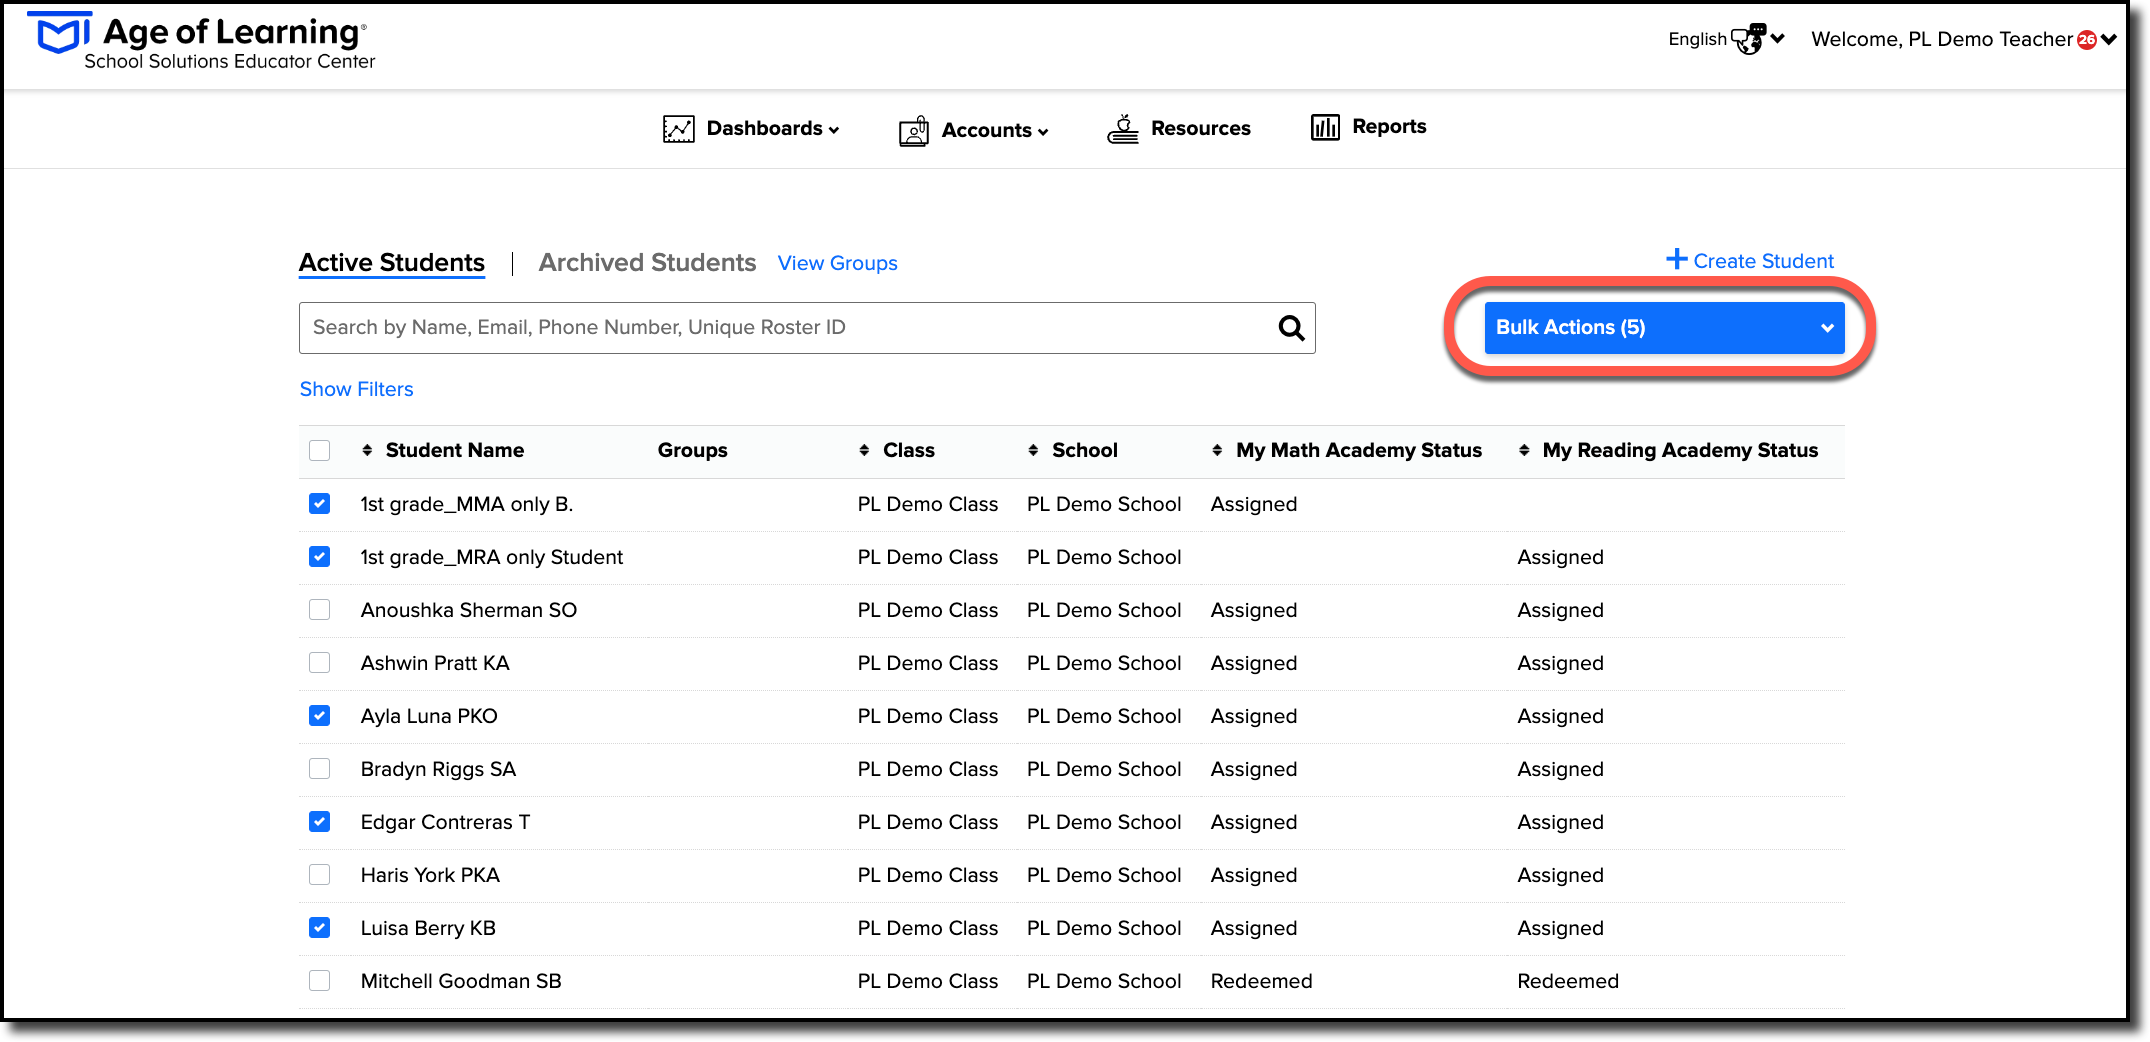Click the Resources apple-on-books icon
This screenshot has width=2150, height=1042.
coord(1123,129)
